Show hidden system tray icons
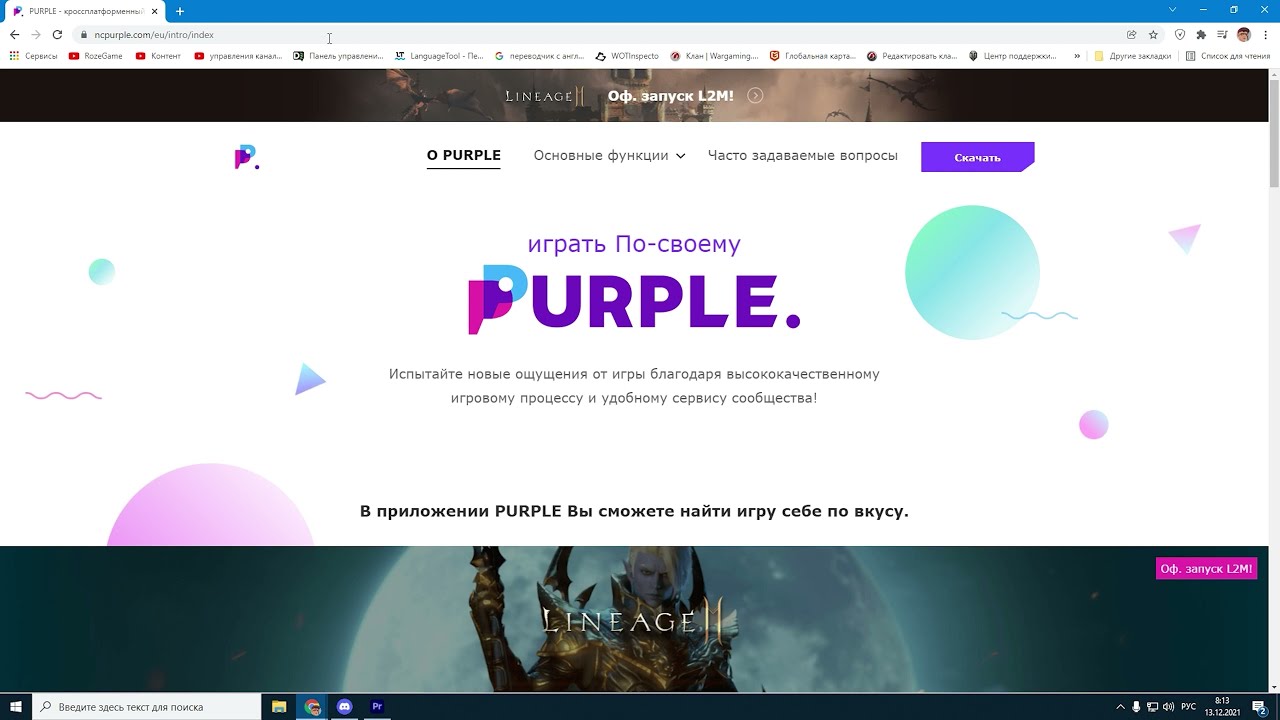 click(x=1120, y=707)
